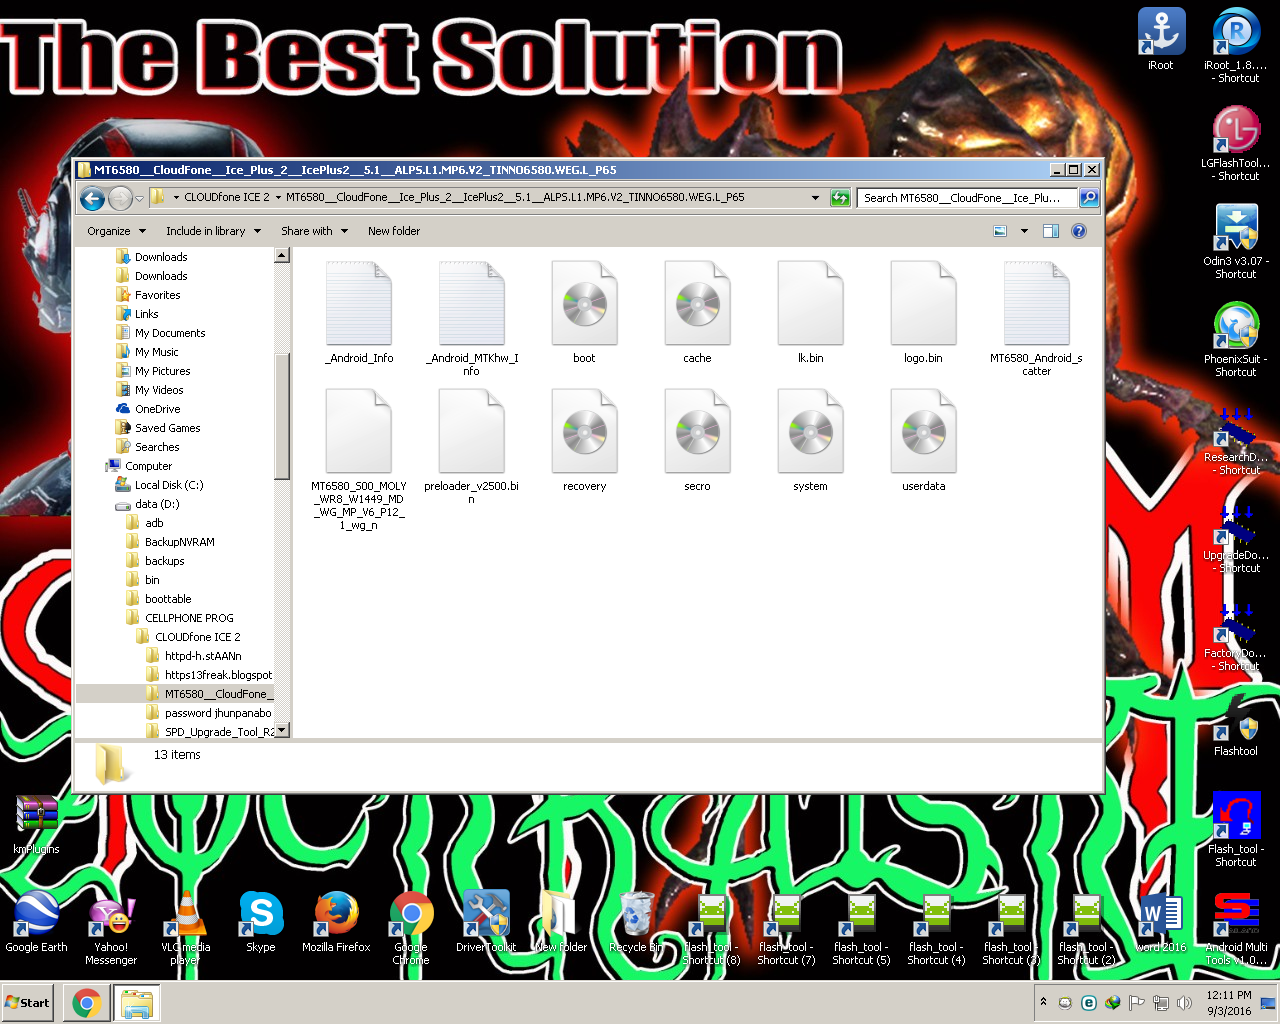The width and height of the screenshot is (1280, 1024).
Task: Select VLC media player desktop icon
Action: point(186,927)
